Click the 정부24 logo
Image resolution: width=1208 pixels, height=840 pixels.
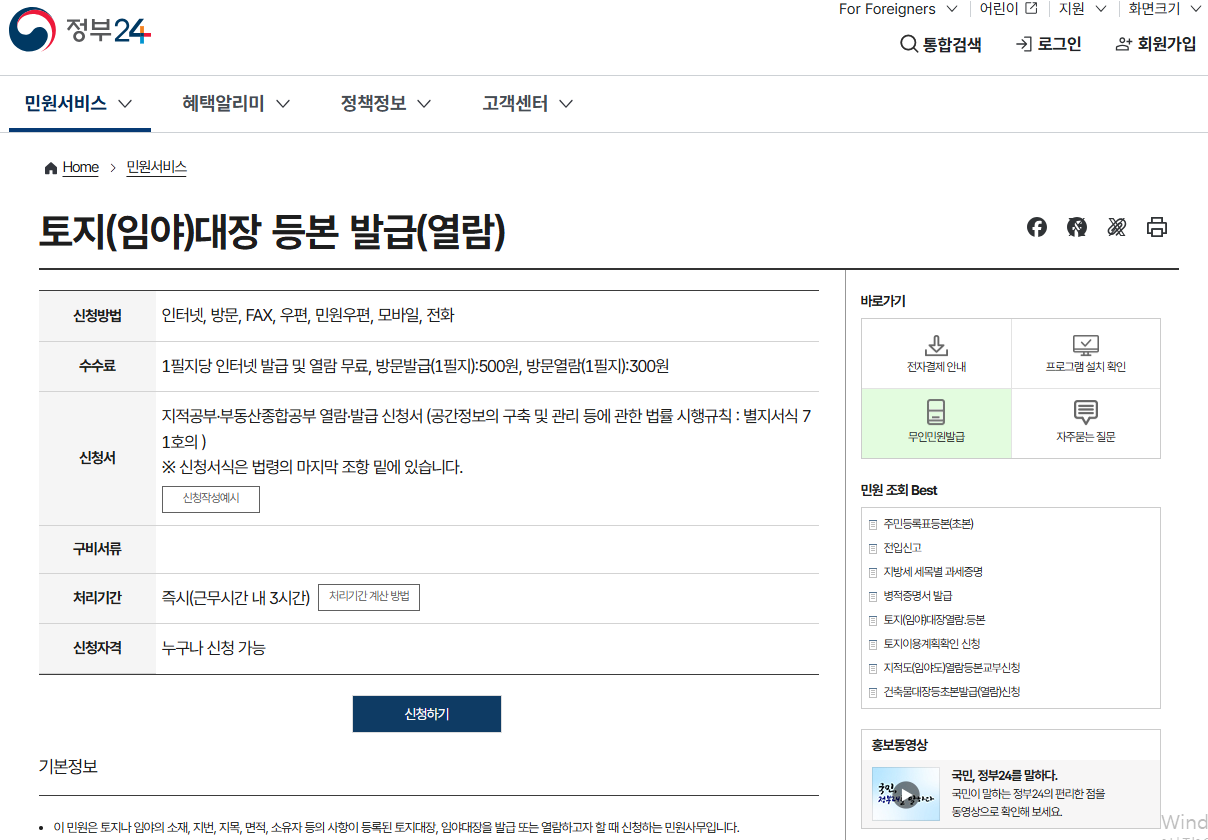coord(80,31)
